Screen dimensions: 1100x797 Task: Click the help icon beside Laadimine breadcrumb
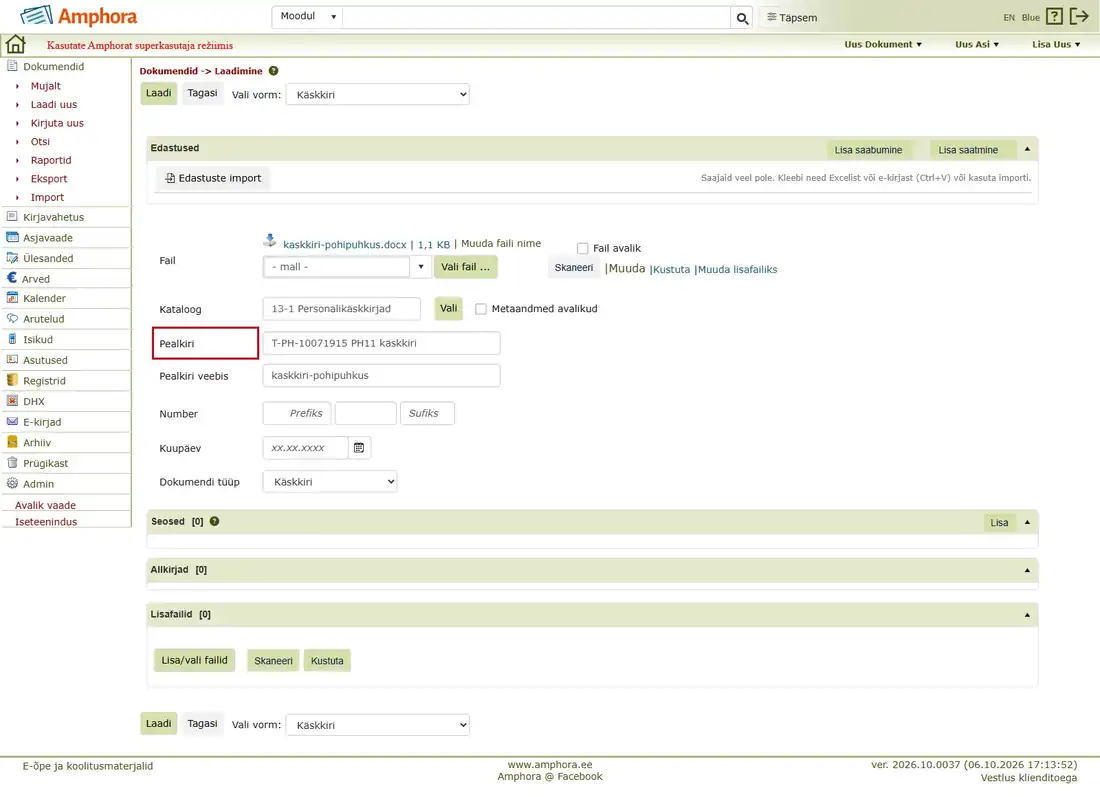coord(274,71)
